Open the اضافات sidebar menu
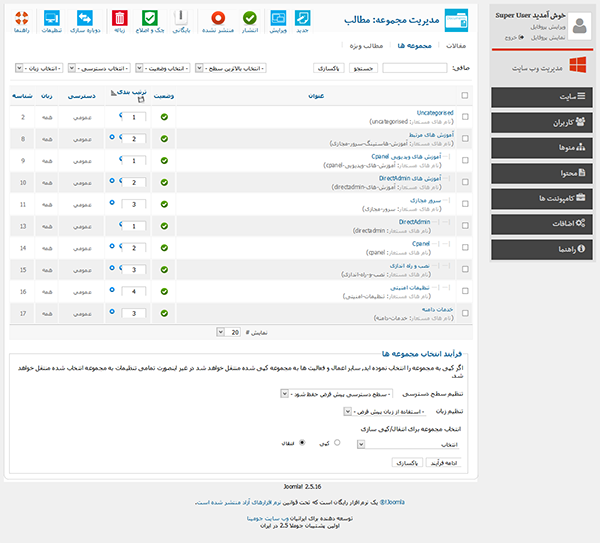The width and height of the screenshot is (600, 543). tap(542, 224)
